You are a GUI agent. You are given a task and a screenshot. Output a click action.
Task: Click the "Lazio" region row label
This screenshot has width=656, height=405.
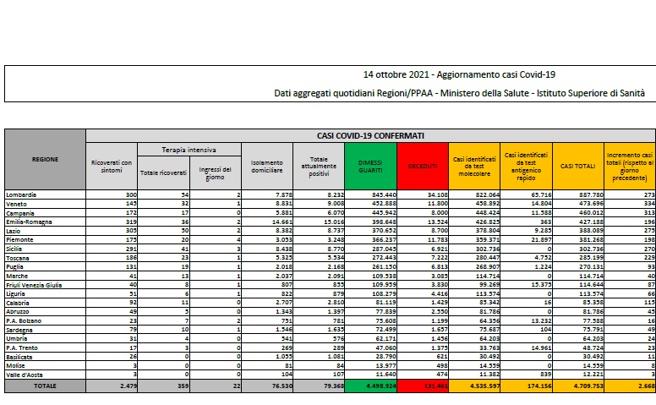(13, 231)
